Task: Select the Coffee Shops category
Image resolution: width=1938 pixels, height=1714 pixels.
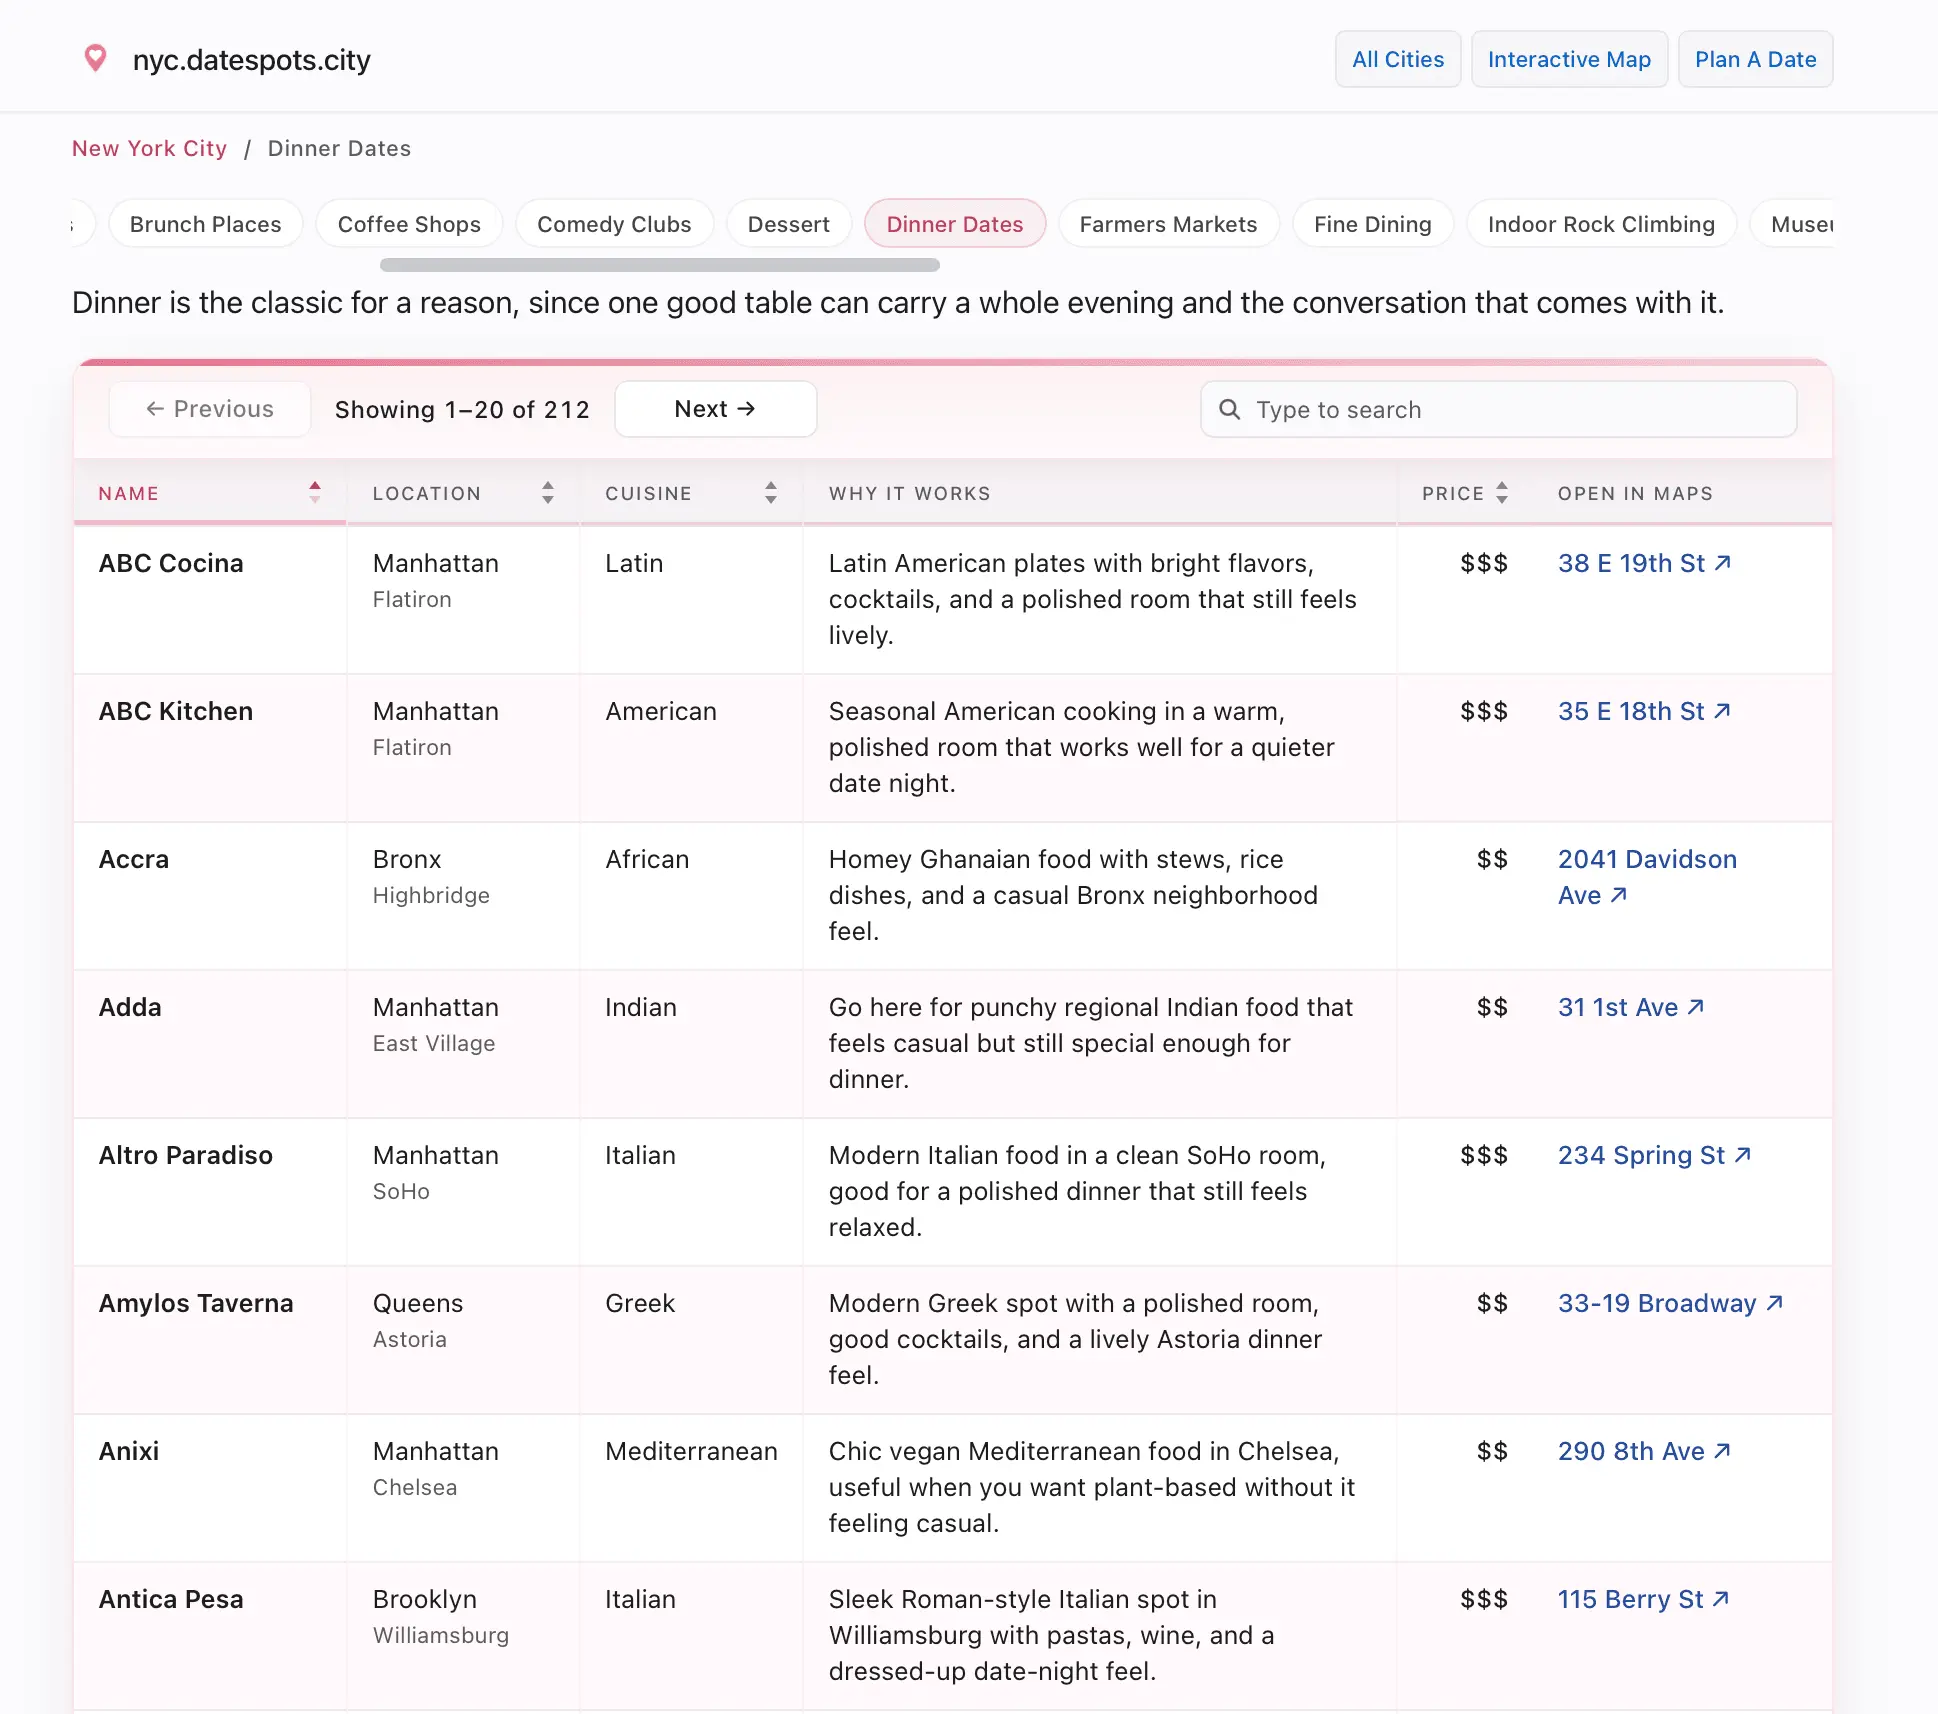Action: coord(409,224)
